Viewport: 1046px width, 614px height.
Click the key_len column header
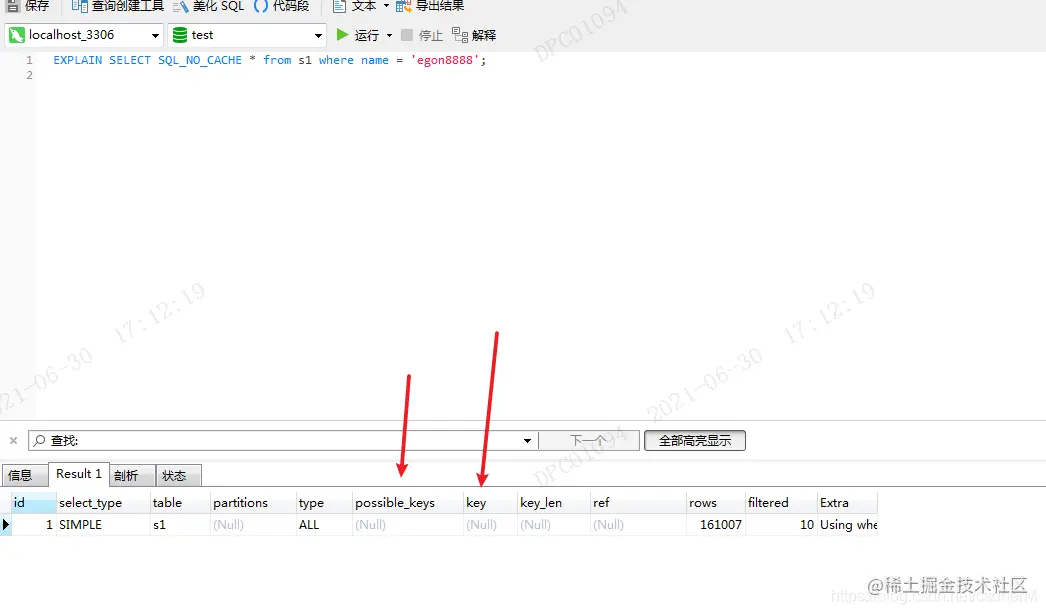click(554, 503)
